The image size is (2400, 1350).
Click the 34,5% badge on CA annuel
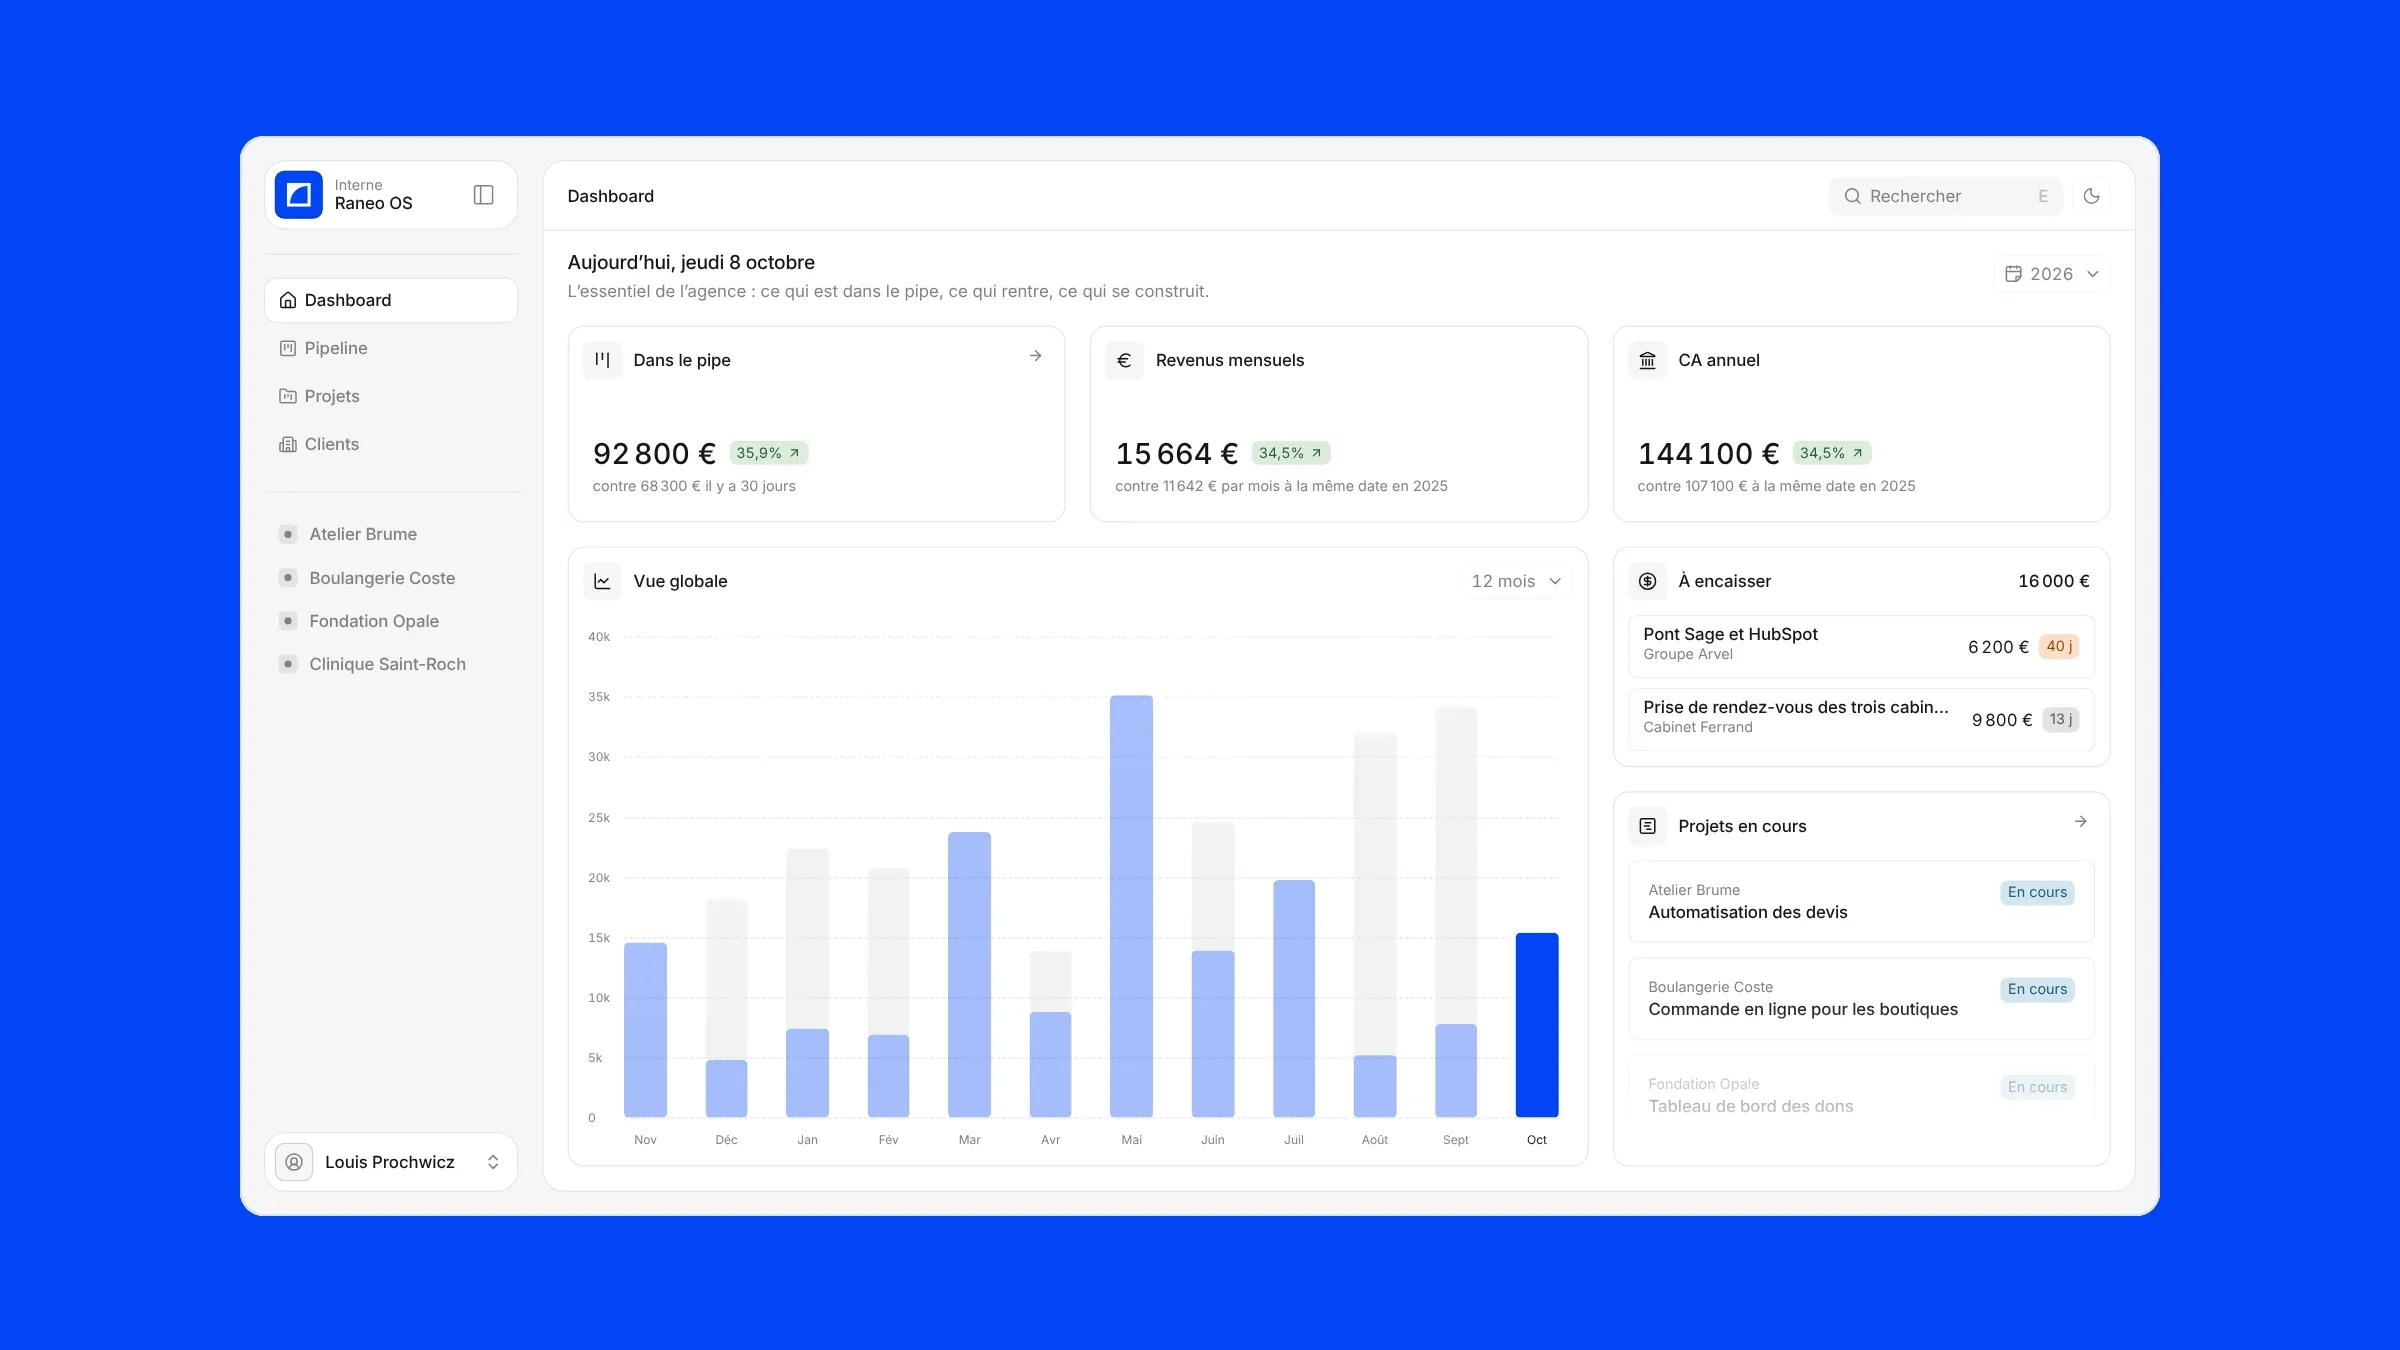1831,453
